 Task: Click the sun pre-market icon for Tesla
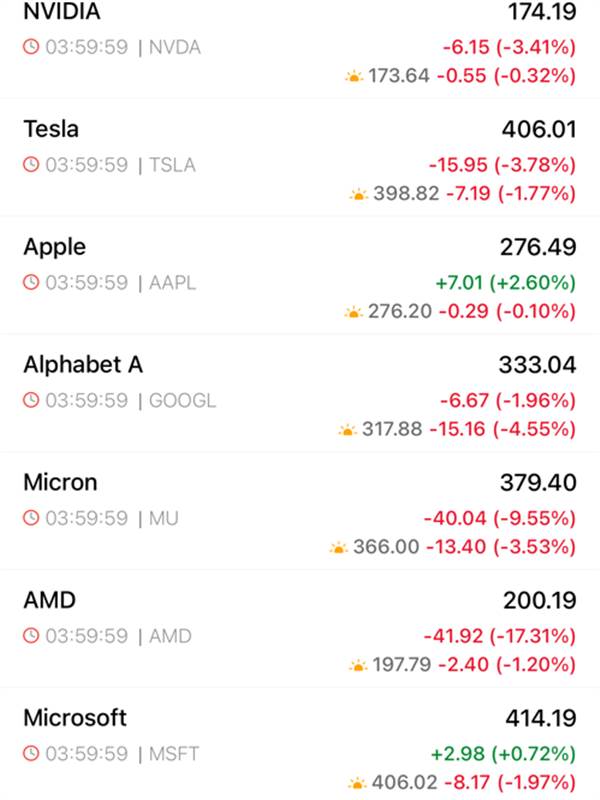359,194
